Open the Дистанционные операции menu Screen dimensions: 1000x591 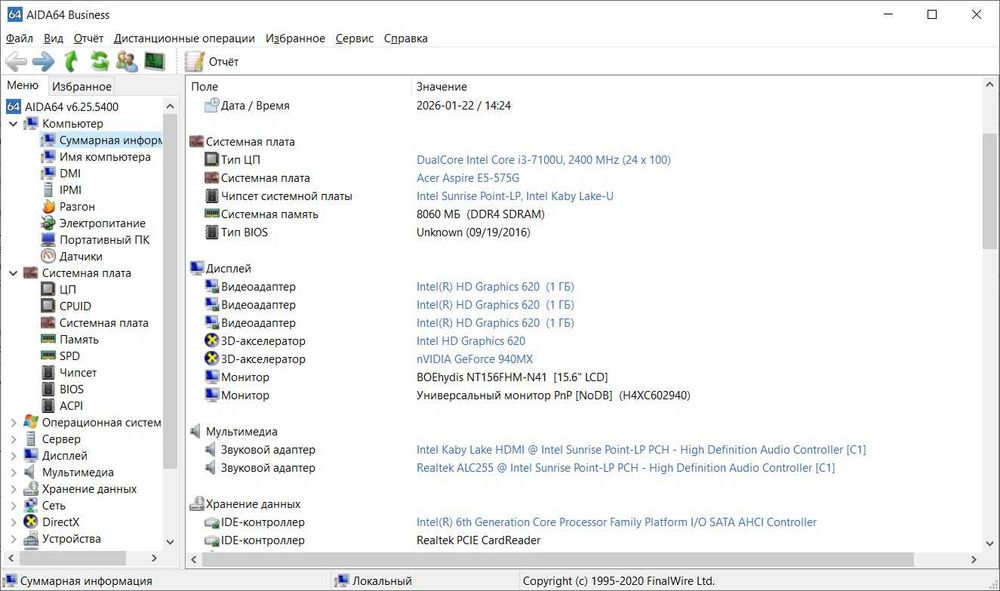click(184, 38)
